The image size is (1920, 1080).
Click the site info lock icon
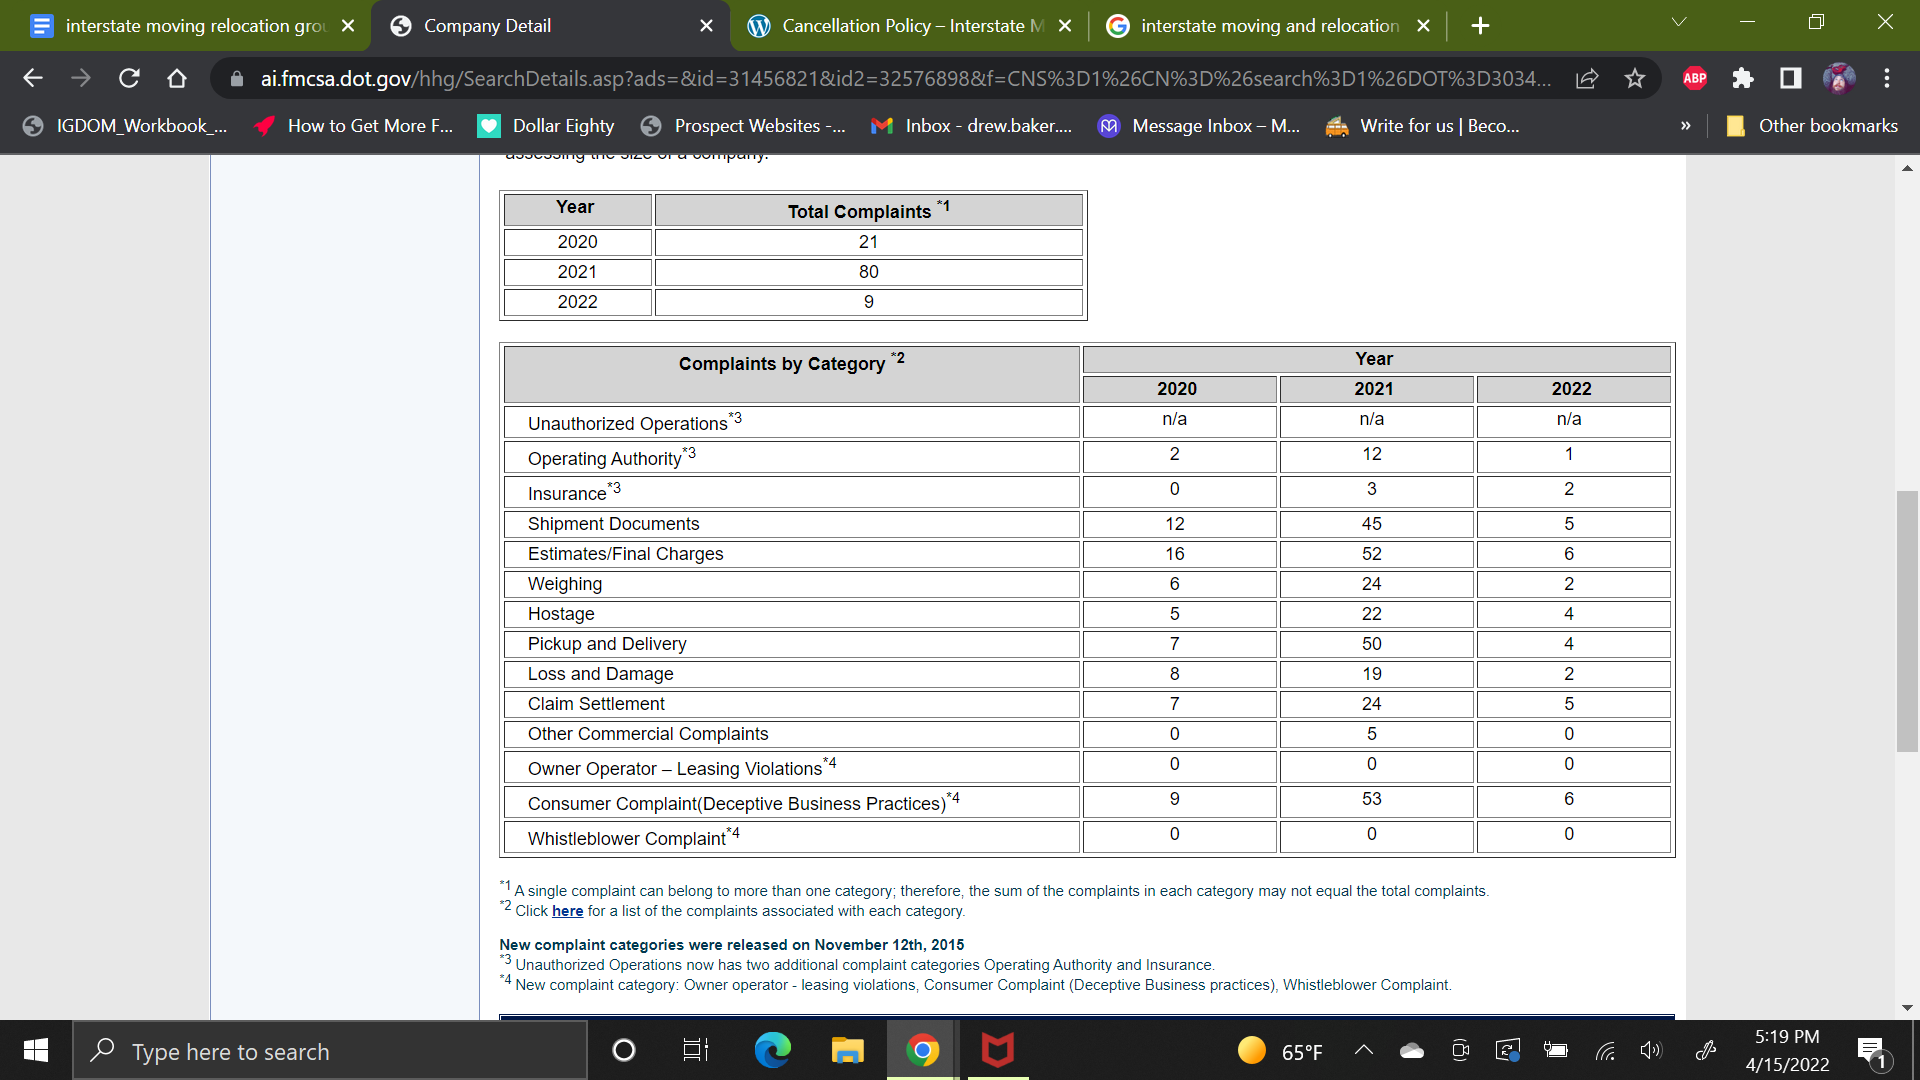(237, 78)
